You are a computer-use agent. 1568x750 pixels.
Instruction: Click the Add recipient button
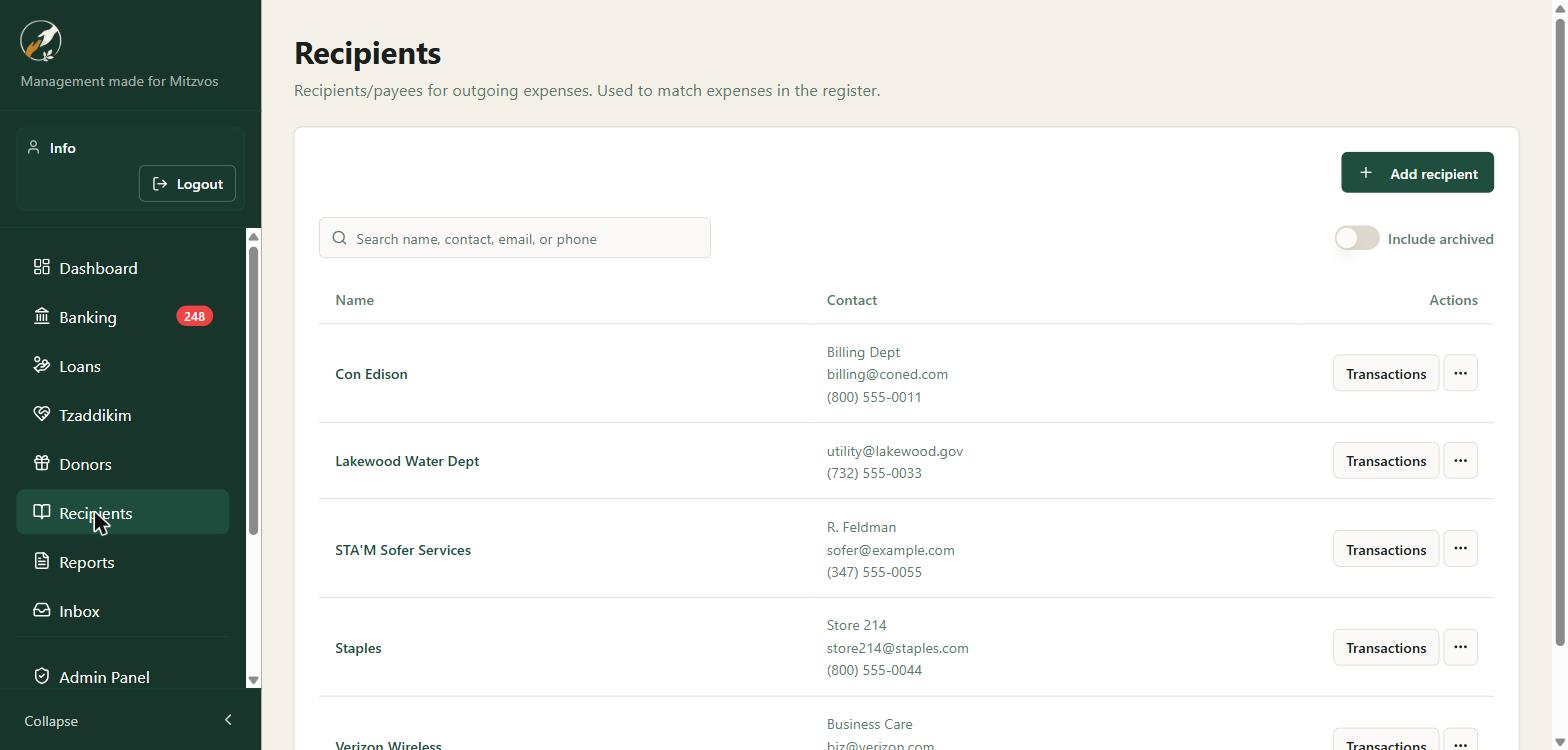pos(1417,173)
